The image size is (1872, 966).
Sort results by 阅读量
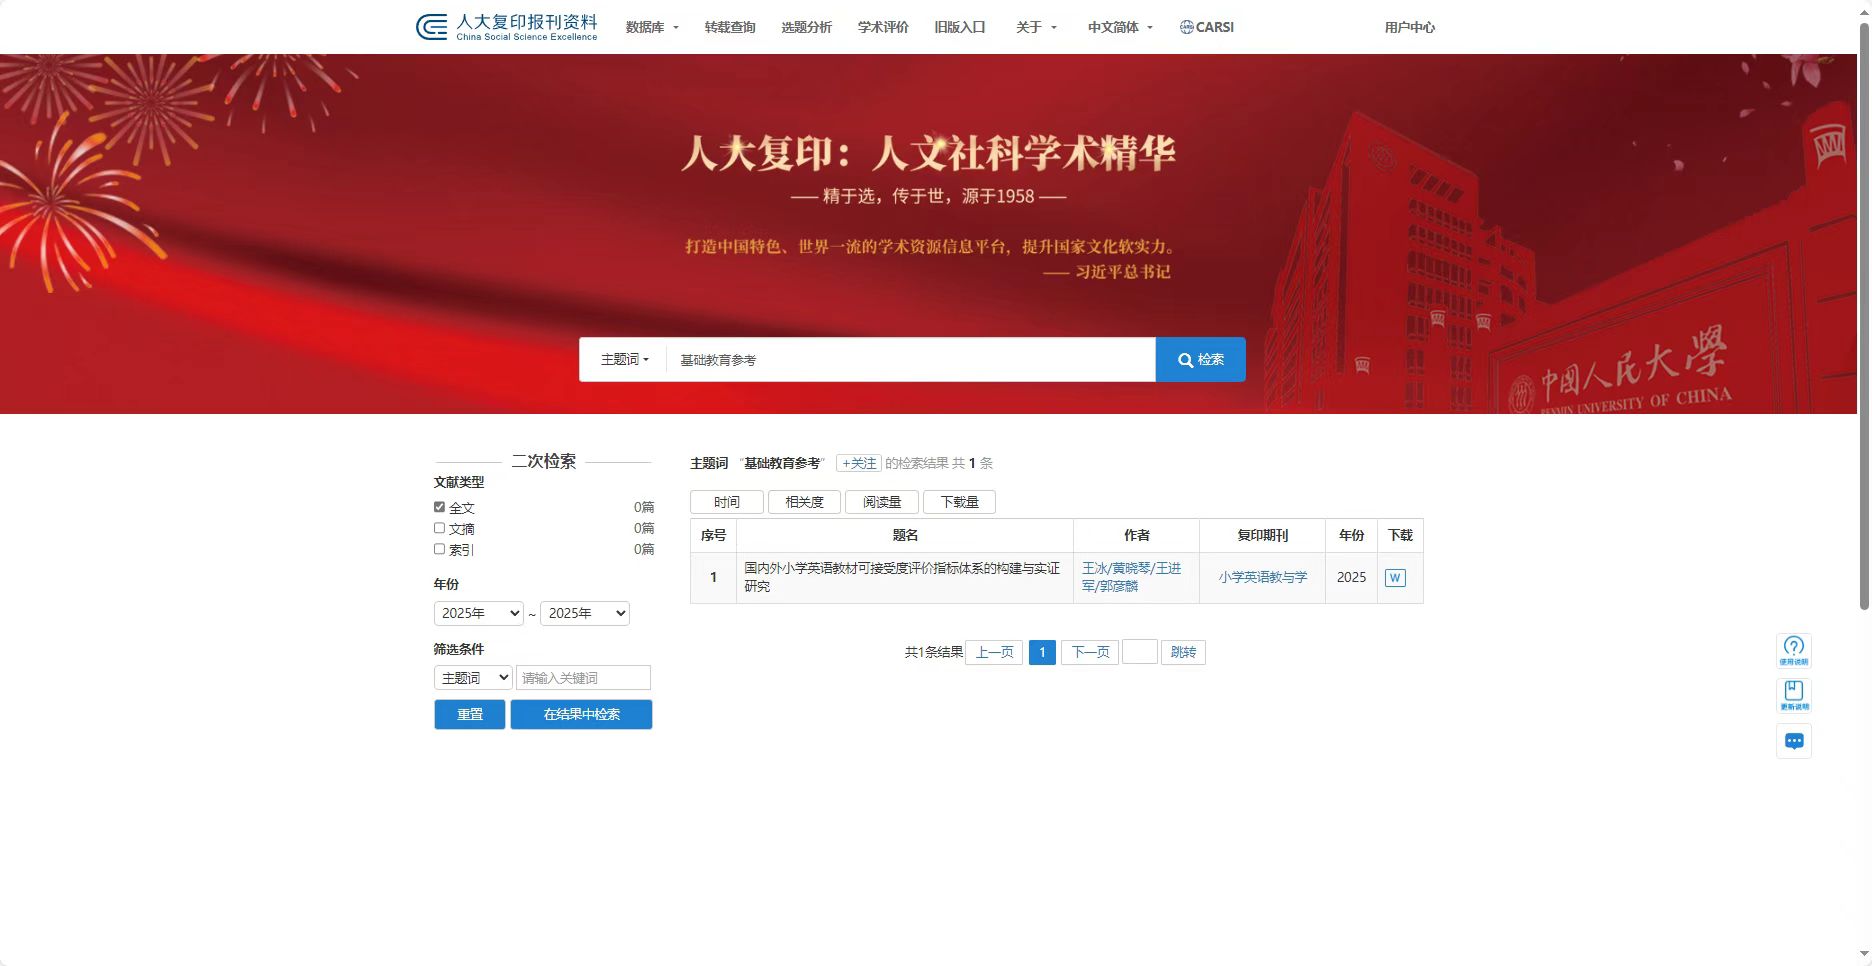point(882,502)
